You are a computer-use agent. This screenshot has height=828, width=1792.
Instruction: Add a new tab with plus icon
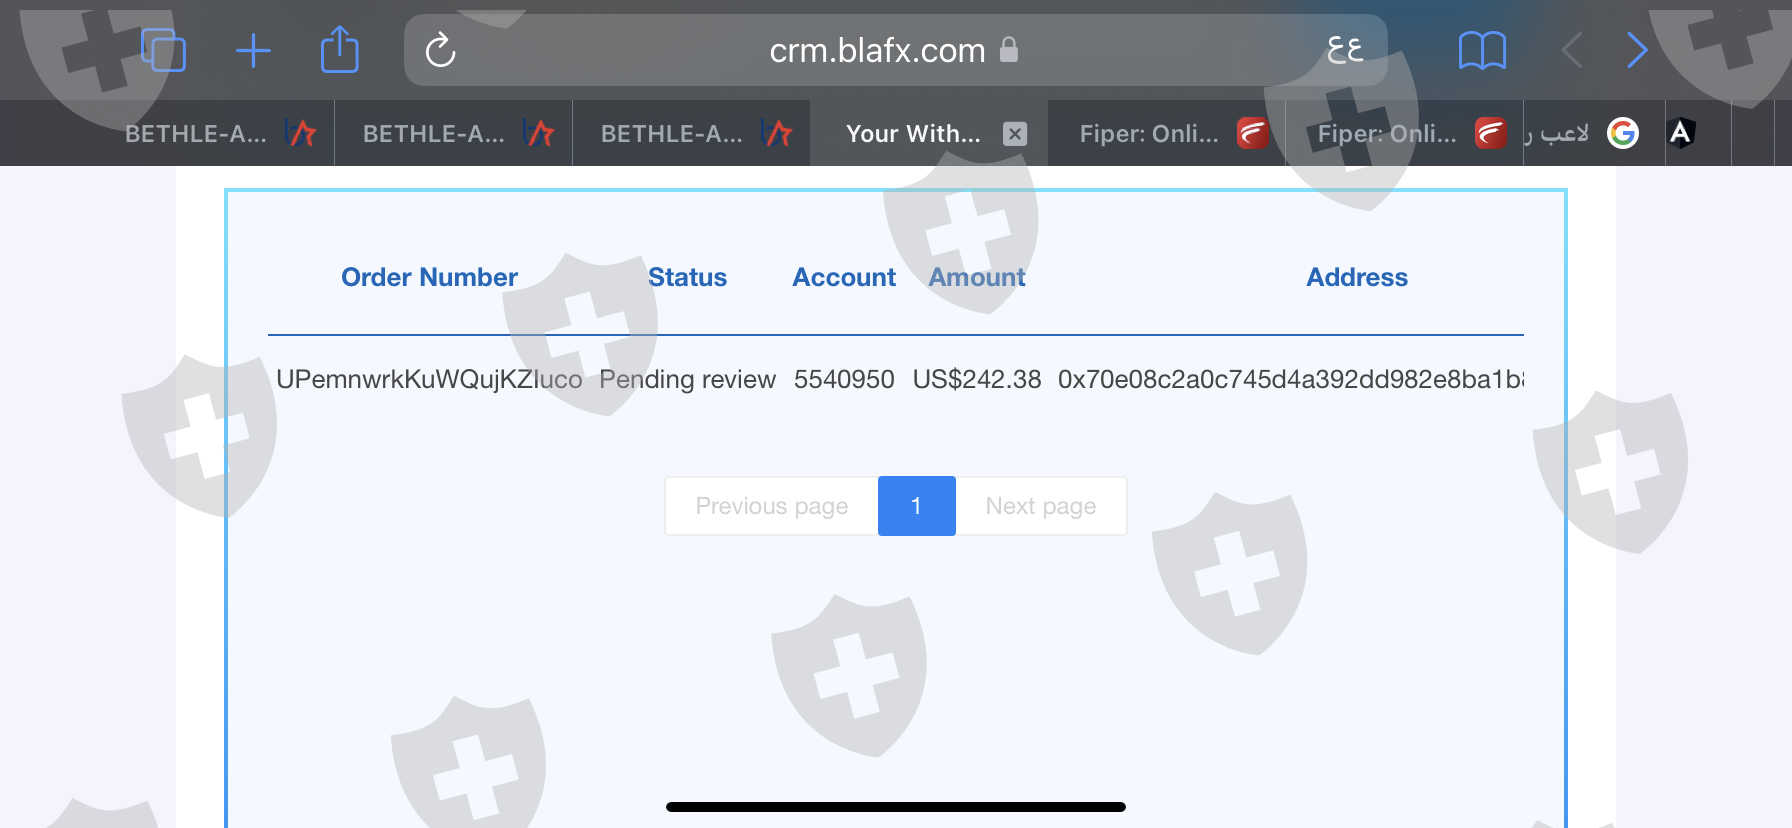pos(253,50)
